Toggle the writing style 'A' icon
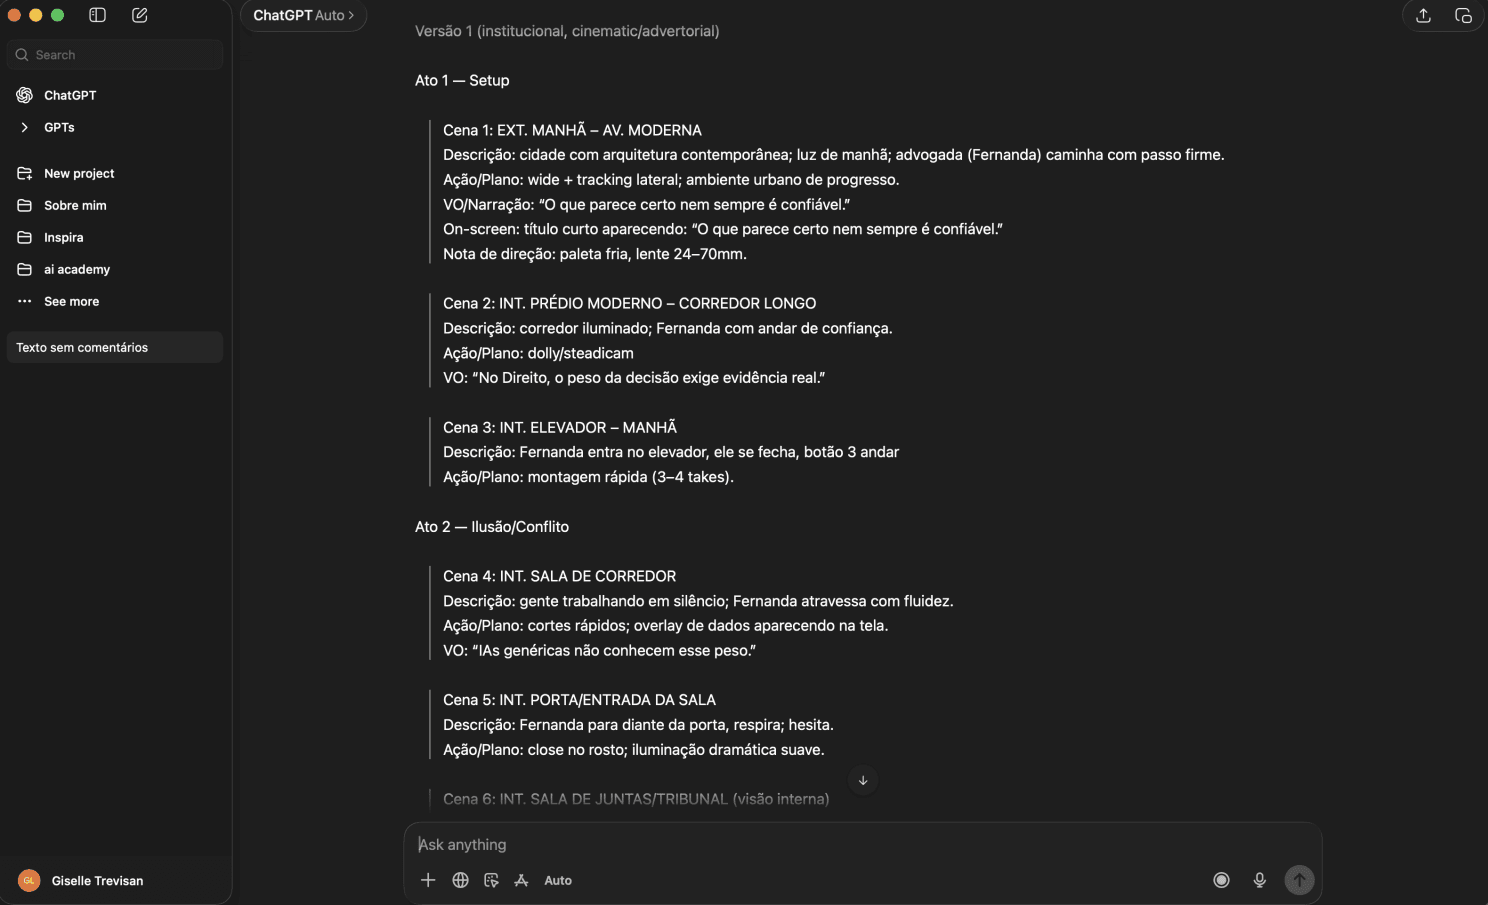Viewport: 1488px width, 905px height. [x=522, y=880]
